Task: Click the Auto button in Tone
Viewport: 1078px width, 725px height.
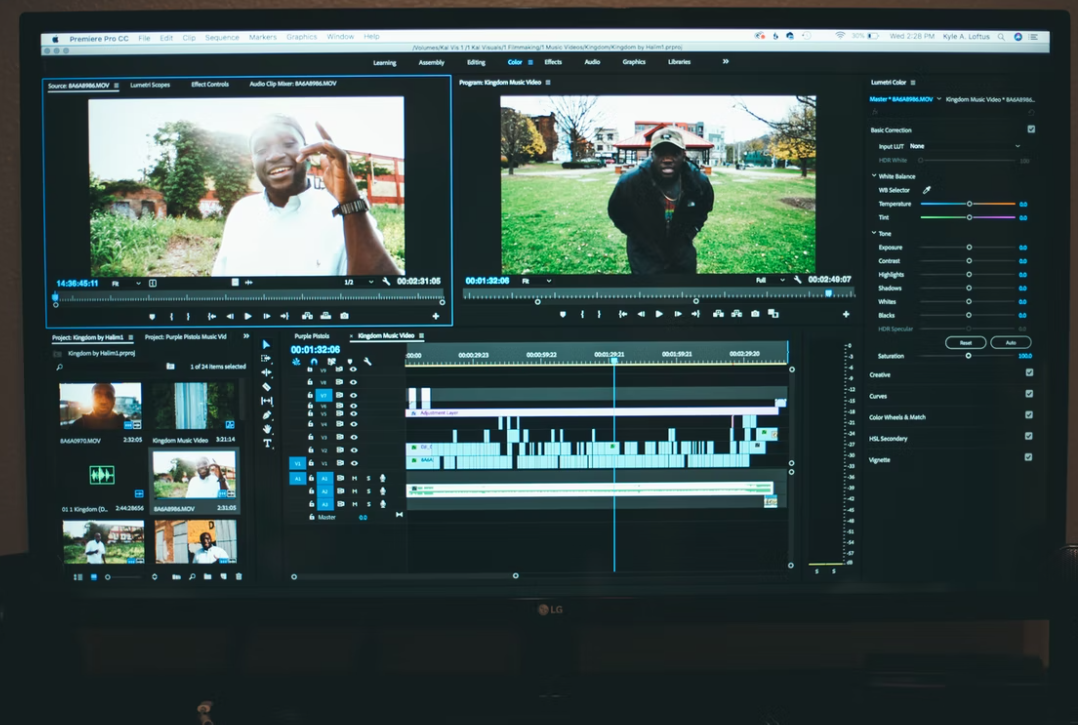Action: (1011, 342)
